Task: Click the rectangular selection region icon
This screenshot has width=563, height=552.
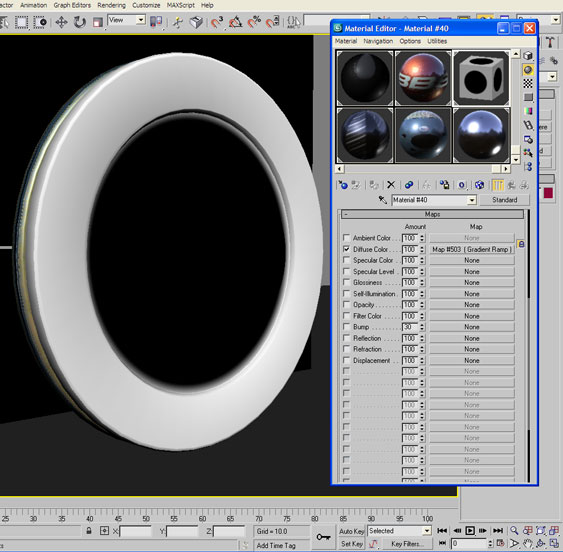Action: [22, 22]
